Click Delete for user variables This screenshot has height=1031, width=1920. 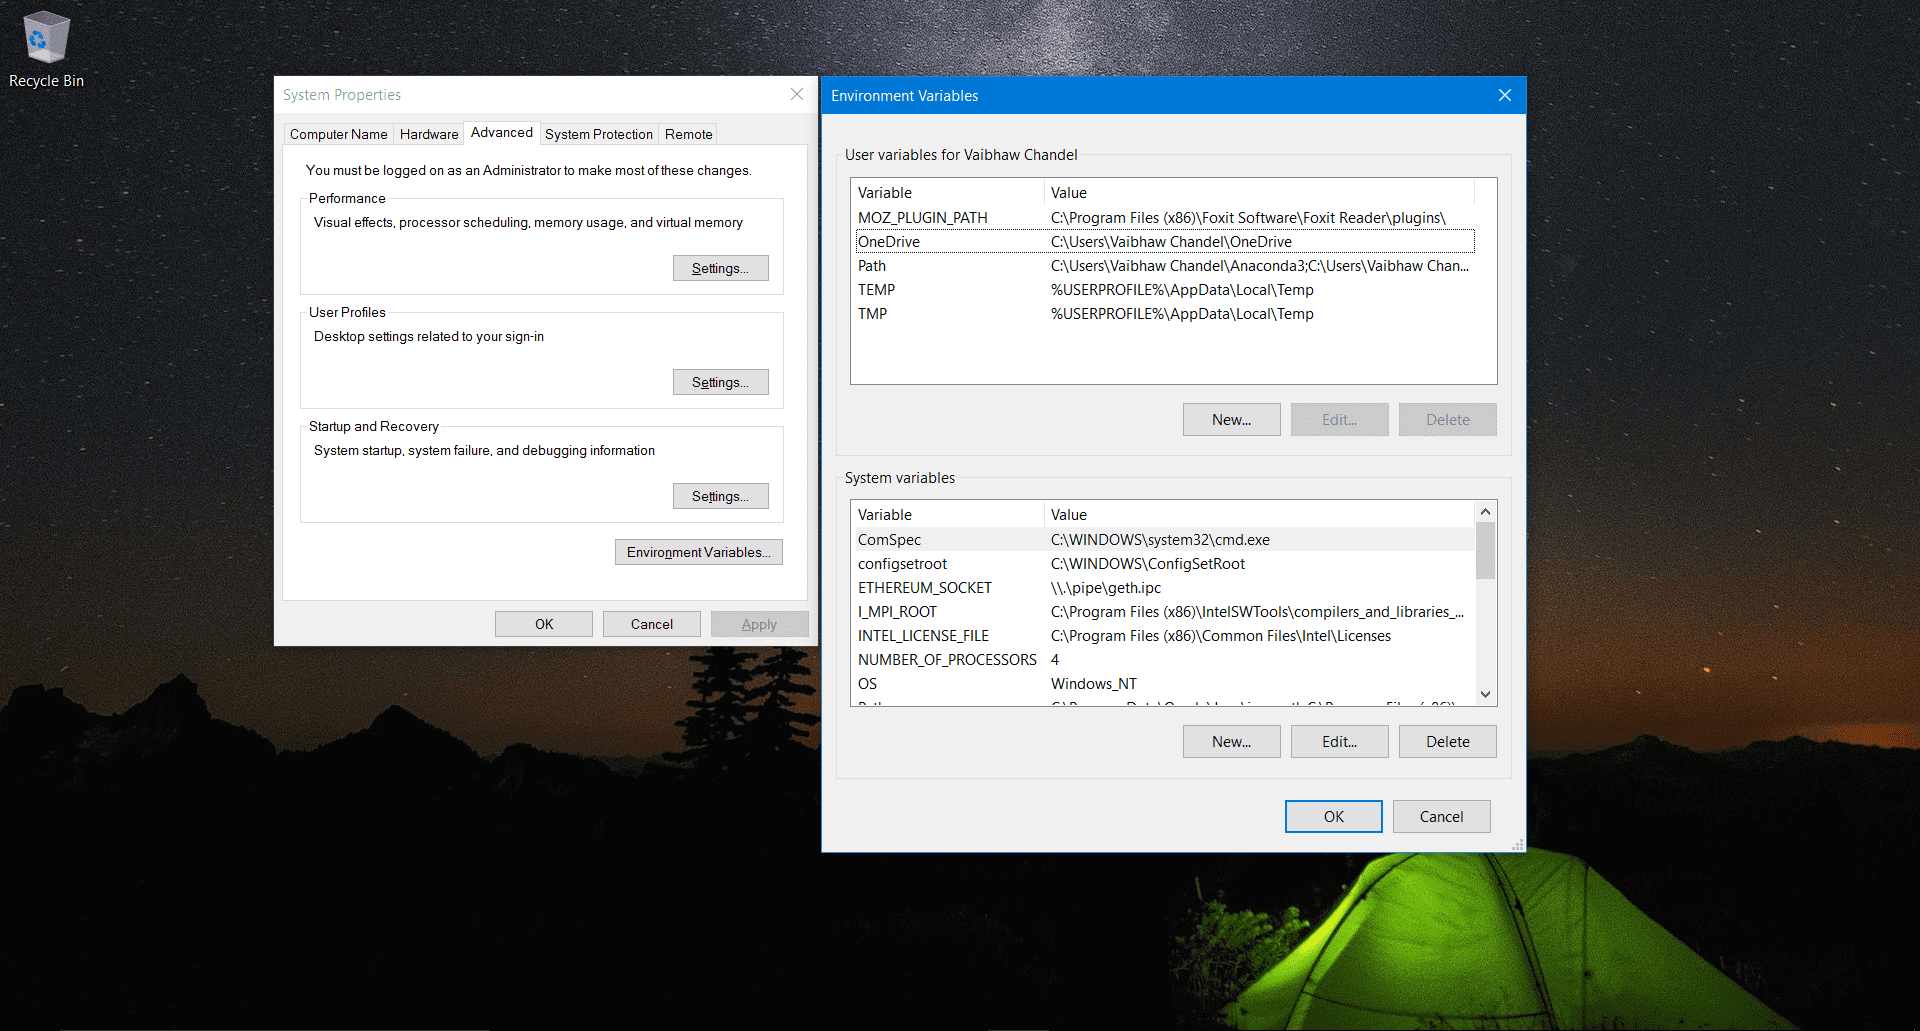1447,420
